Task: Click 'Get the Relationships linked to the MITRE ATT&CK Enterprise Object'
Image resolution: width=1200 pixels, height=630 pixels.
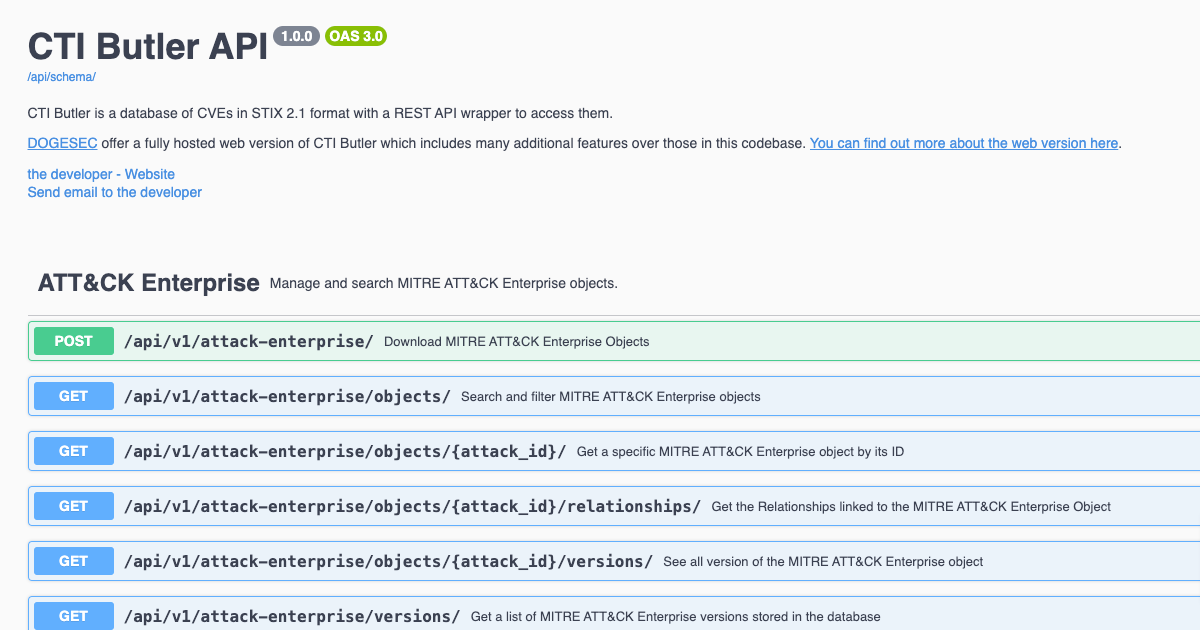Action: (x=911, y=507)
